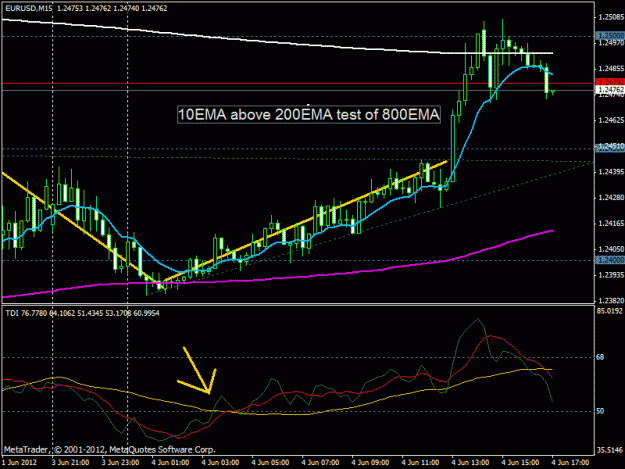625x469 pixels.
Task: Click the '4 Jun 09:00' time axis label
Action: [370, 463]
